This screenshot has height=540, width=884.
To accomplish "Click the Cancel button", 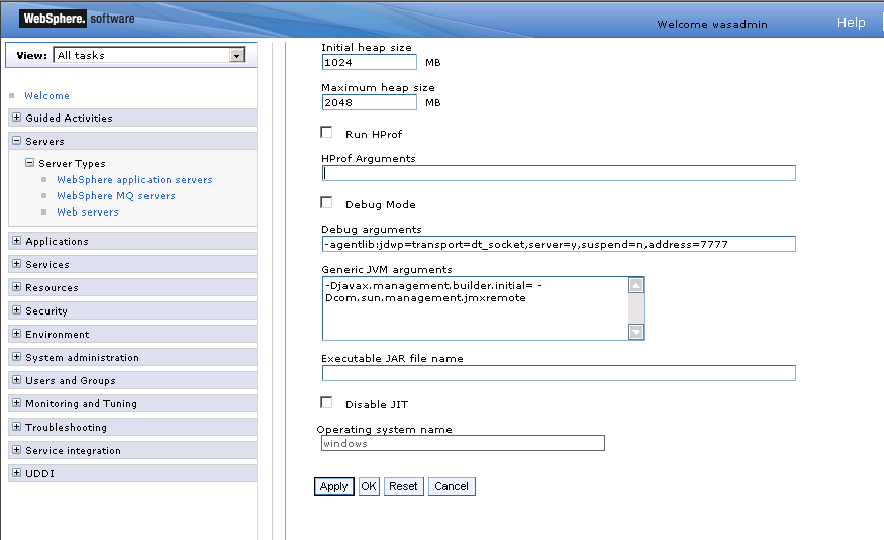I will click(x=452, y=486).
